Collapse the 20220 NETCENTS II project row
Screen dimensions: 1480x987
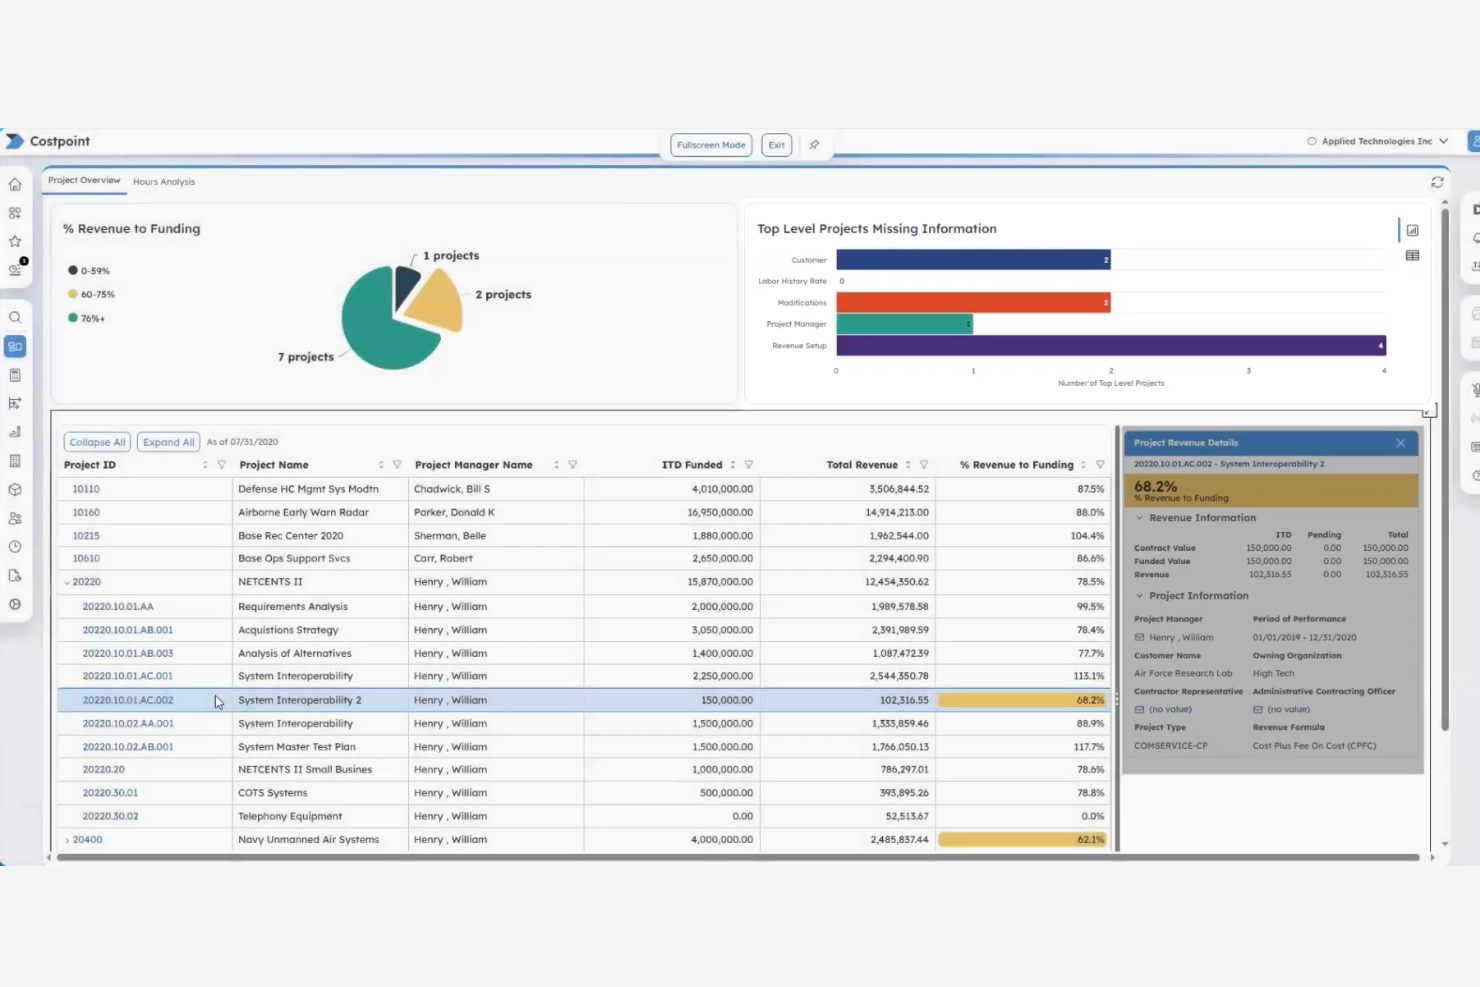click(x=65, y=581)
